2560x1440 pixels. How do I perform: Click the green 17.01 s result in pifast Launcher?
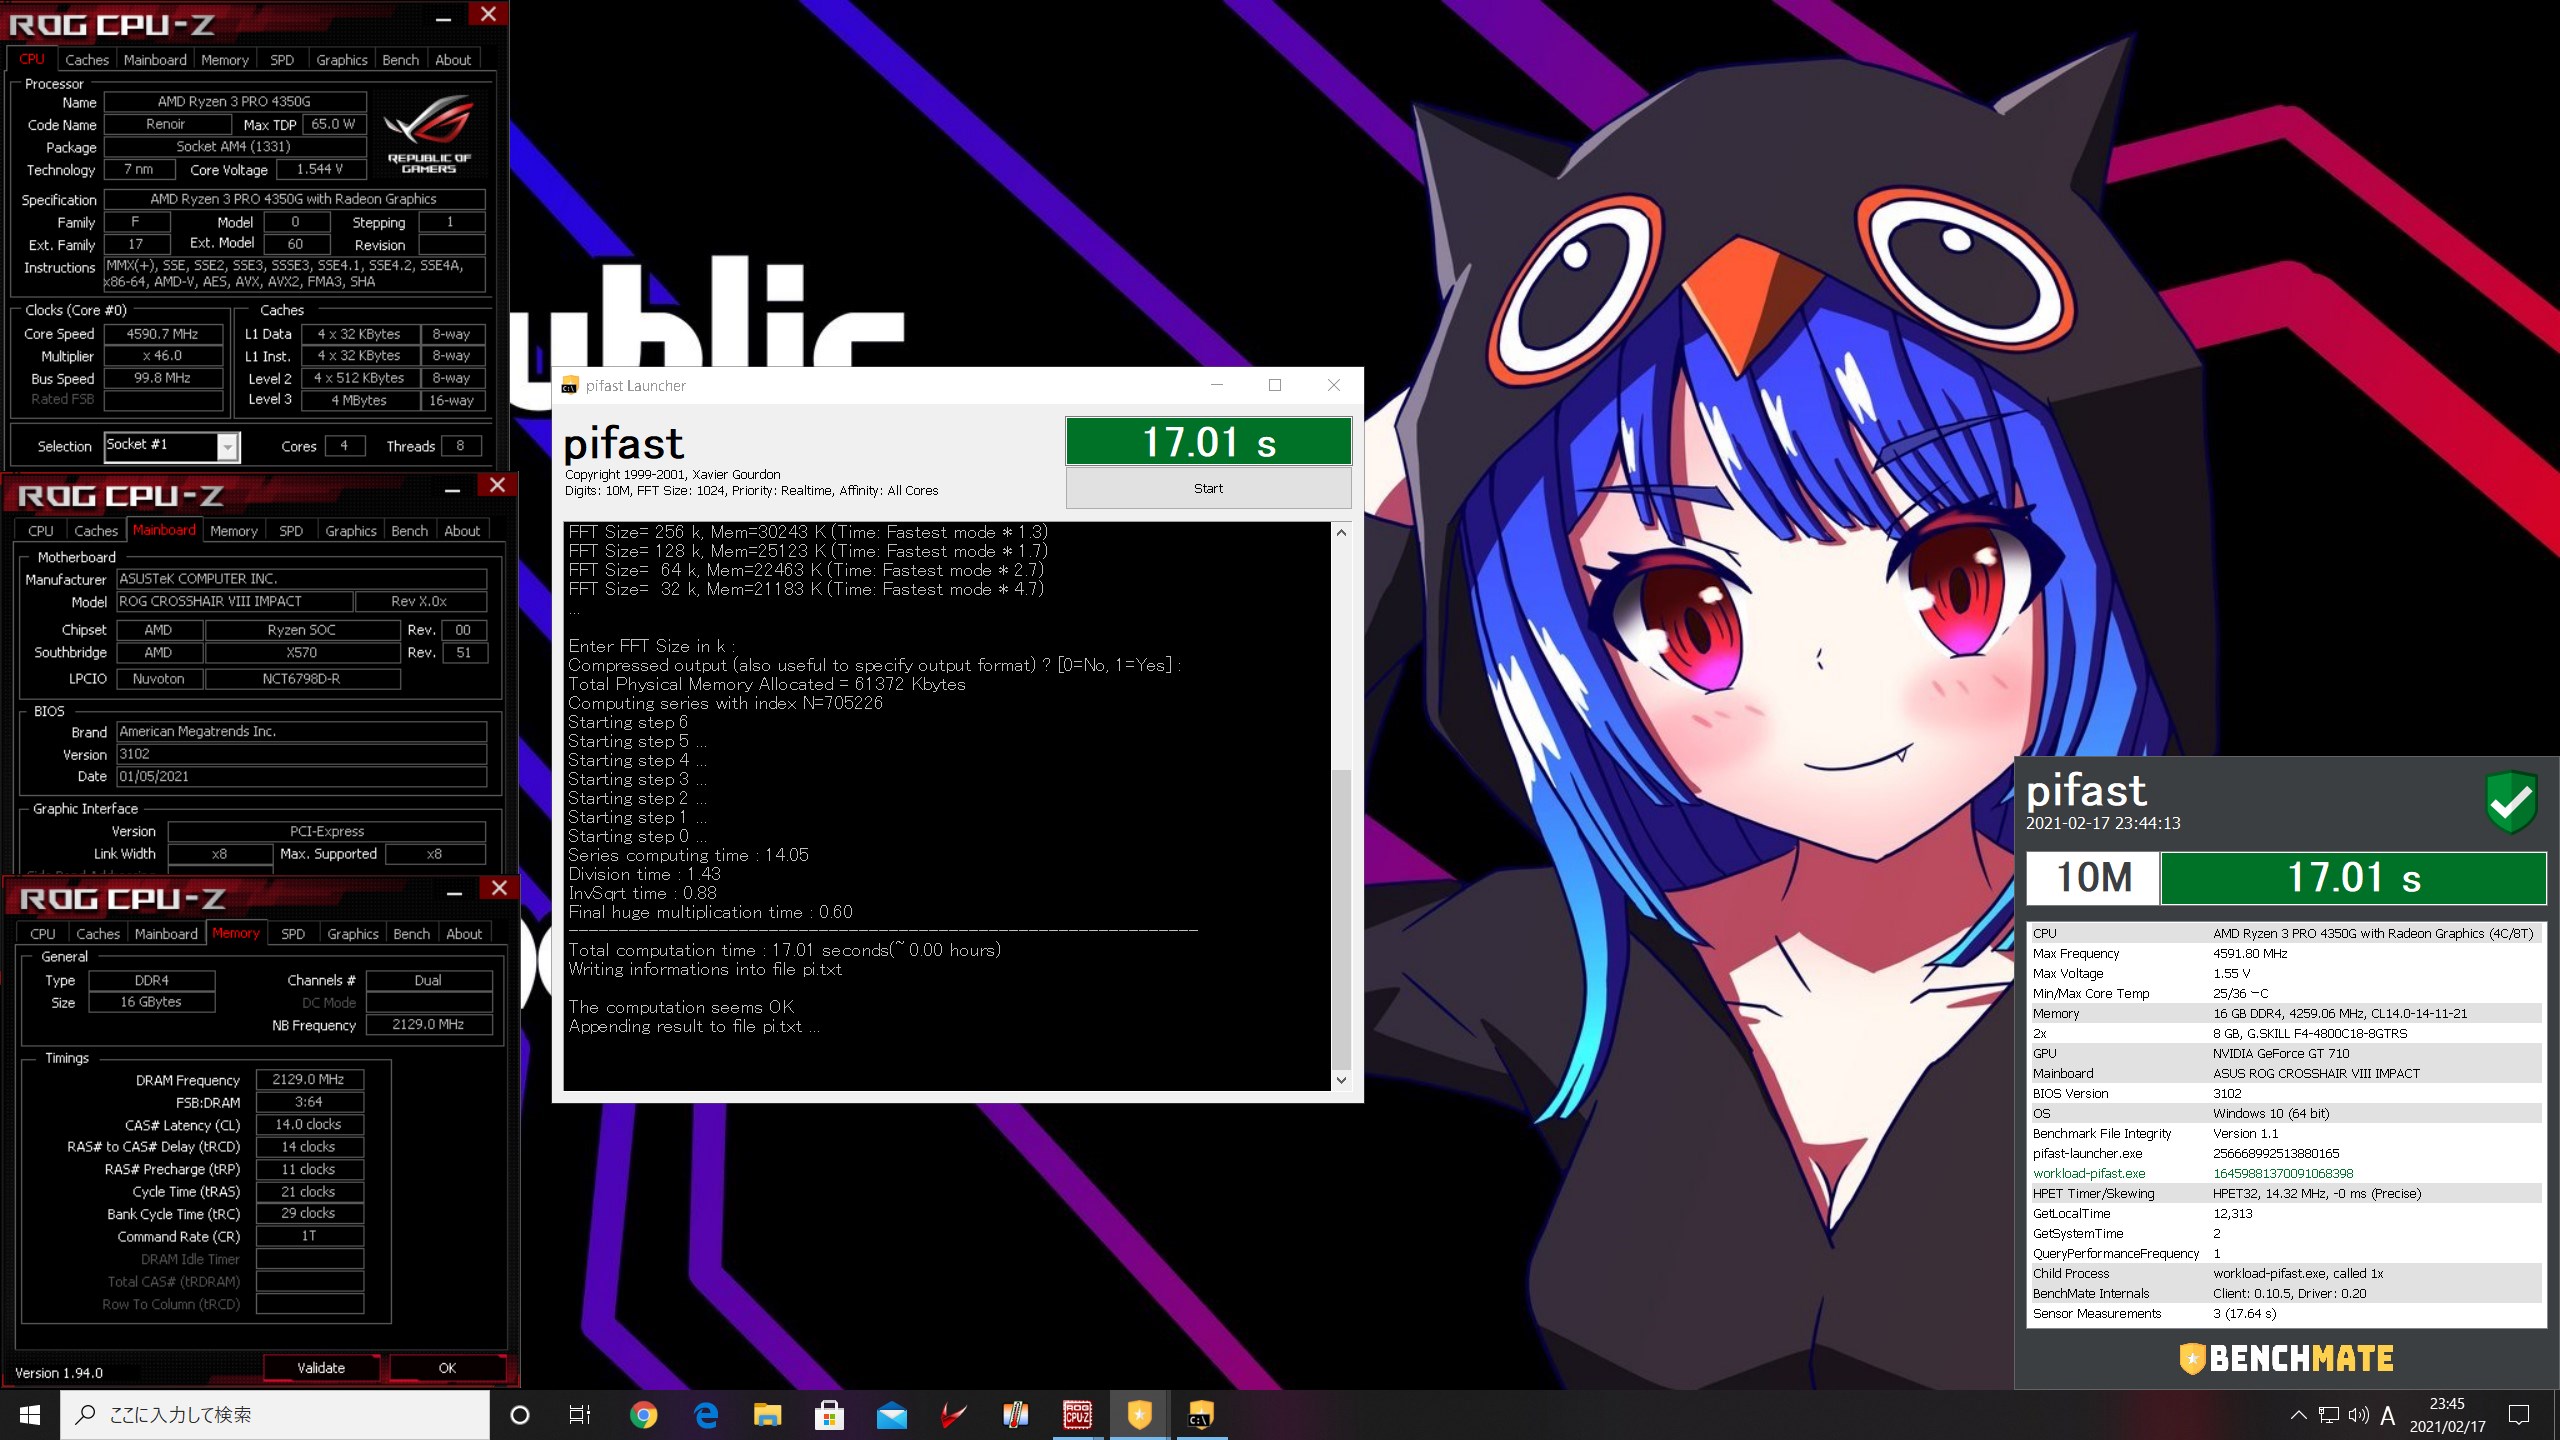(1208, 442)
